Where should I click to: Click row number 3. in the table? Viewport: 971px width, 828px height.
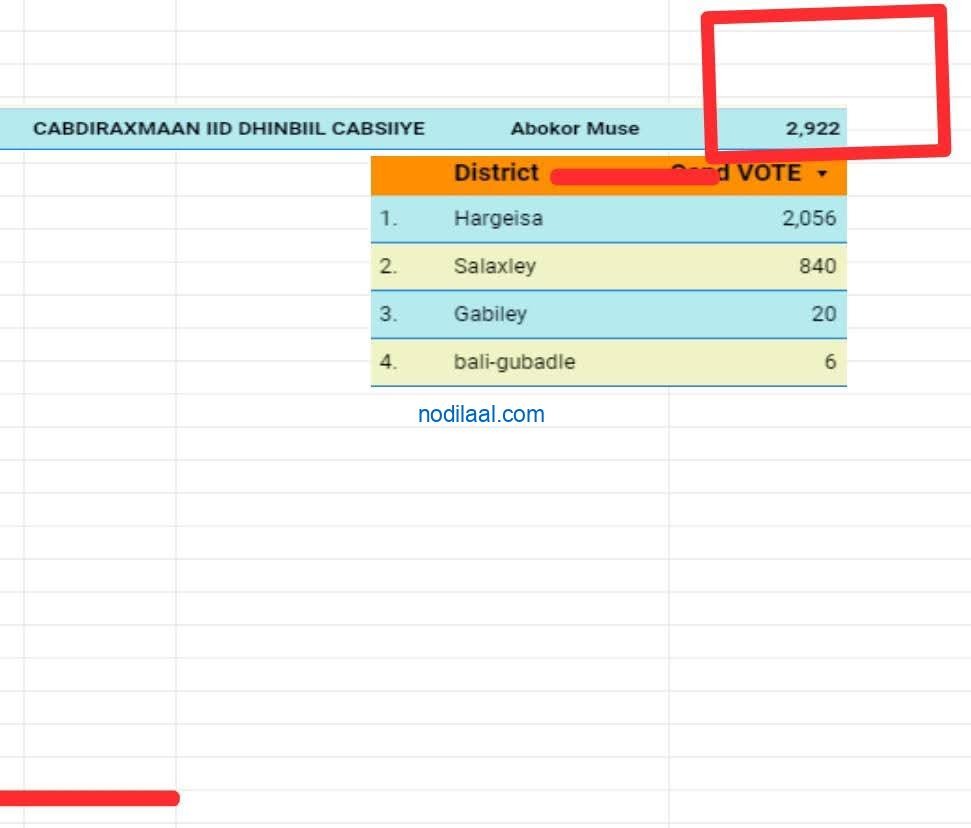coord(388,314)
